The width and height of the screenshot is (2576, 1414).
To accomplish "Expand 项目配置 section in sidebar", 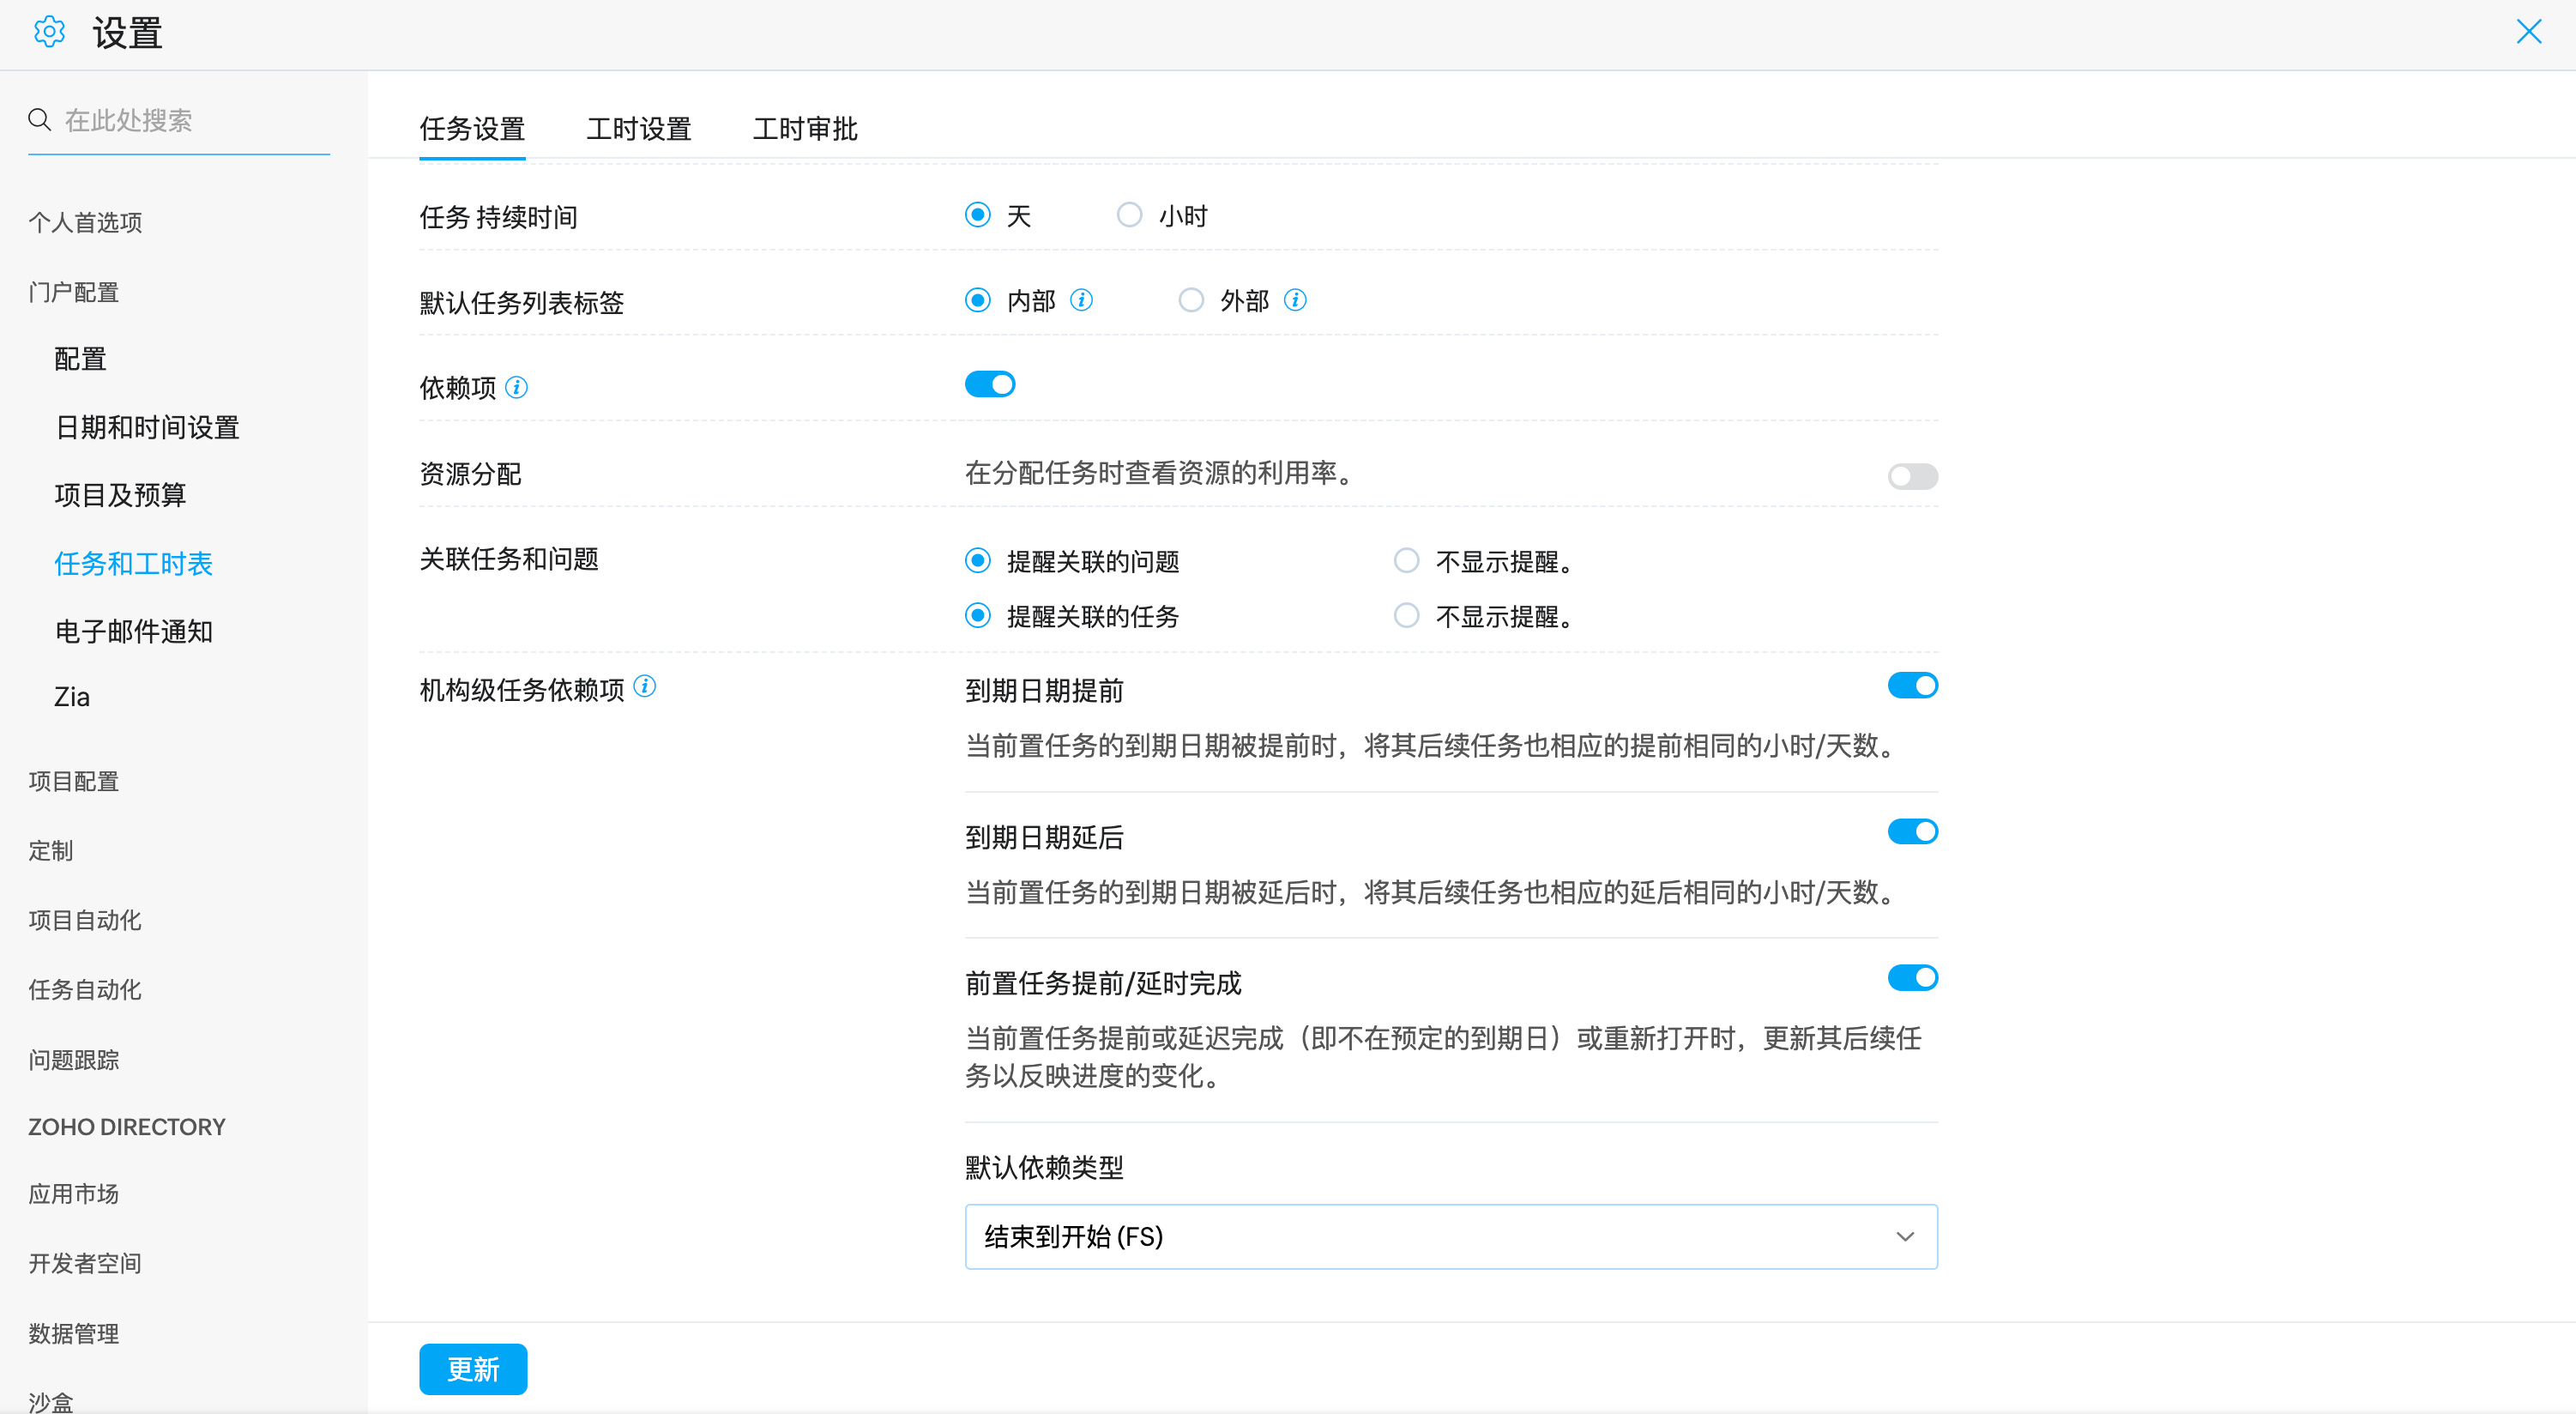I will point(74,781).
